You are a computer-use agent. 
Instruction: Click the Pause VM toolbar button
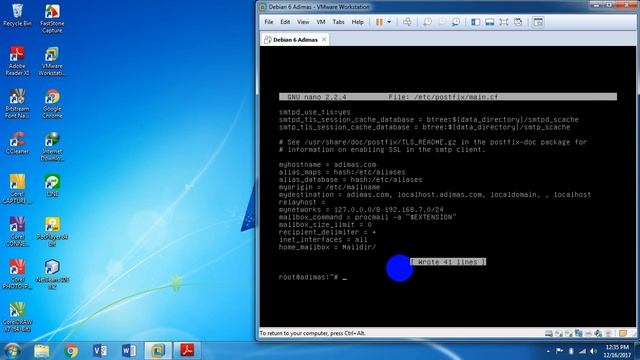(379, 22)
